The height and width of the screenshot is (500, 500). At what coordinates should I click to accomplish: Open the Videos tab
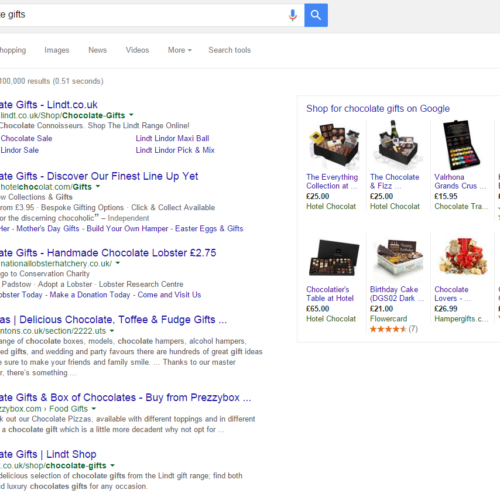pos(137,50)
